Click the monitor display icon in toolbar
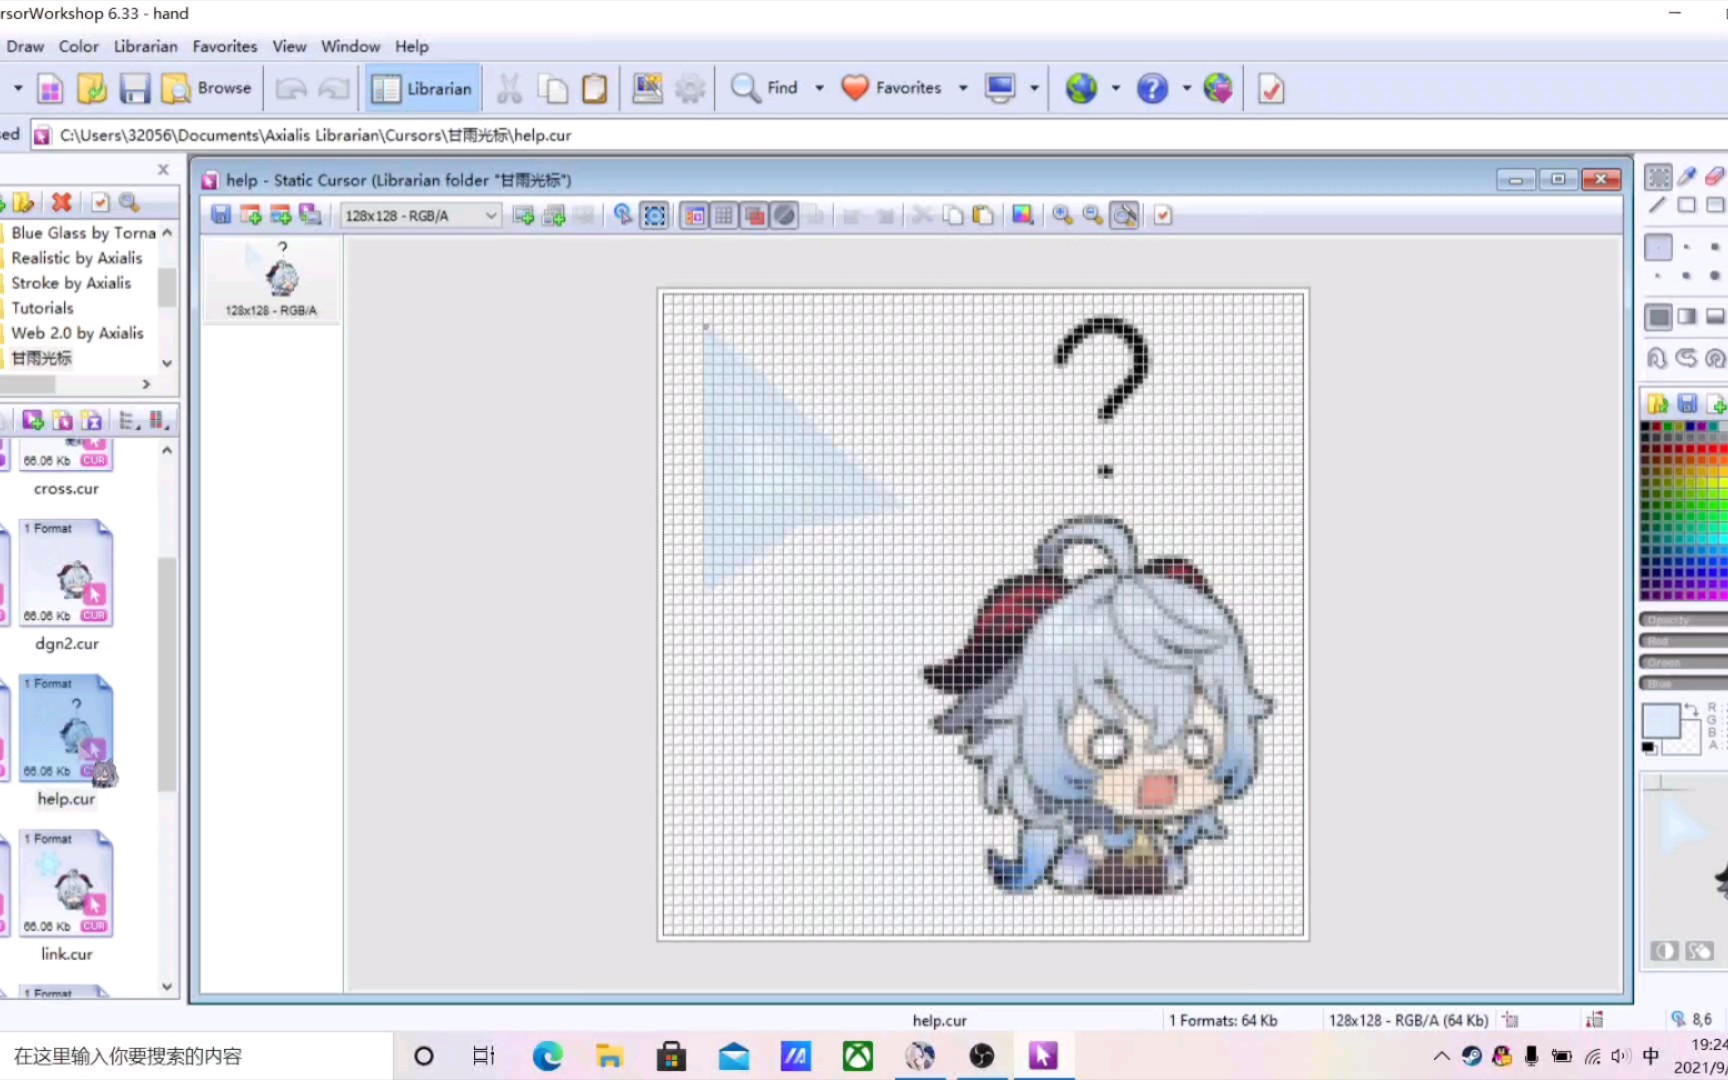1728x1080 pixels. (x=1000, y=89)
